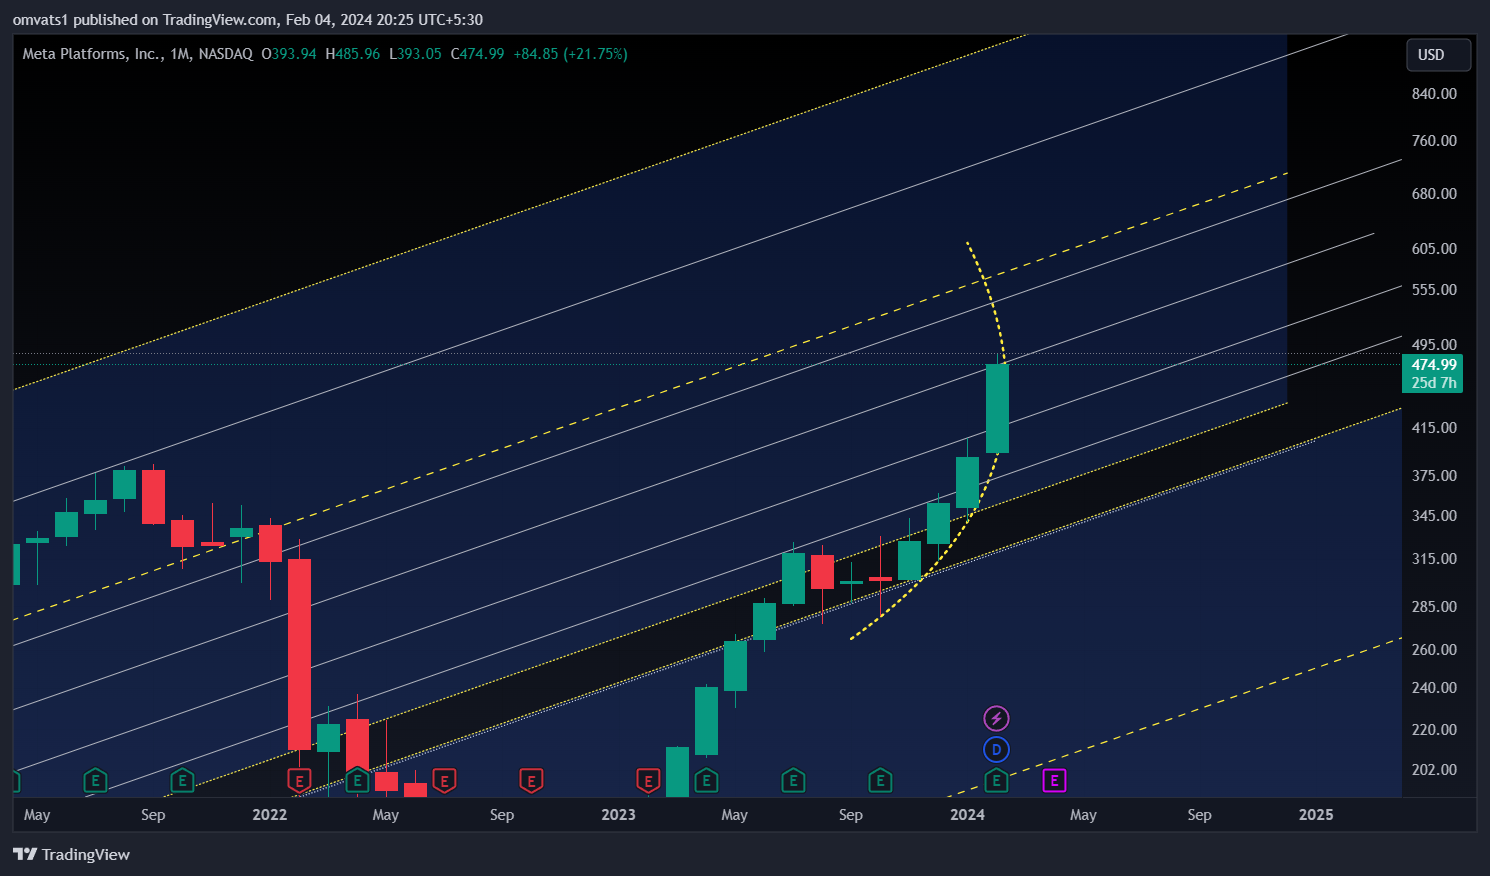
Task: Click the 25d 7h bar countdown label
Action: point(1433,383)
